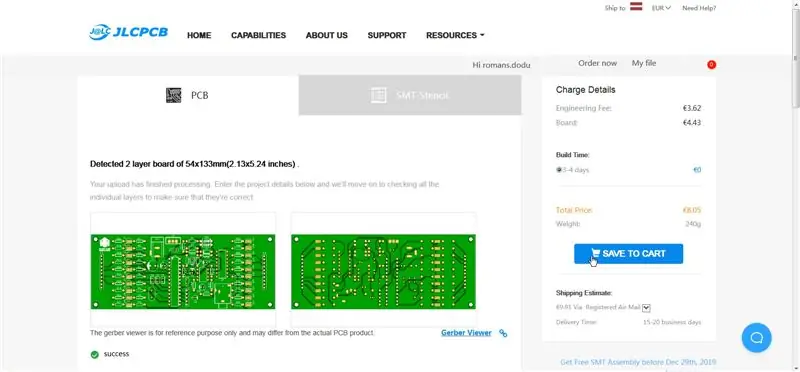Screen dimensions: 800x372
Task: Click the green success check icon
Action: tap(94, 355)
